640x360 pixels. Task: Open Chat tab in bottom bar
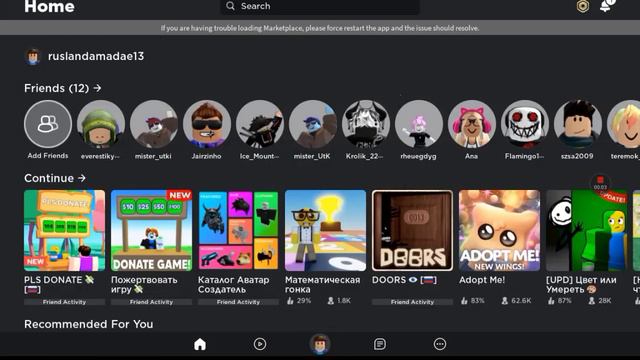click(x=380, y=344)
